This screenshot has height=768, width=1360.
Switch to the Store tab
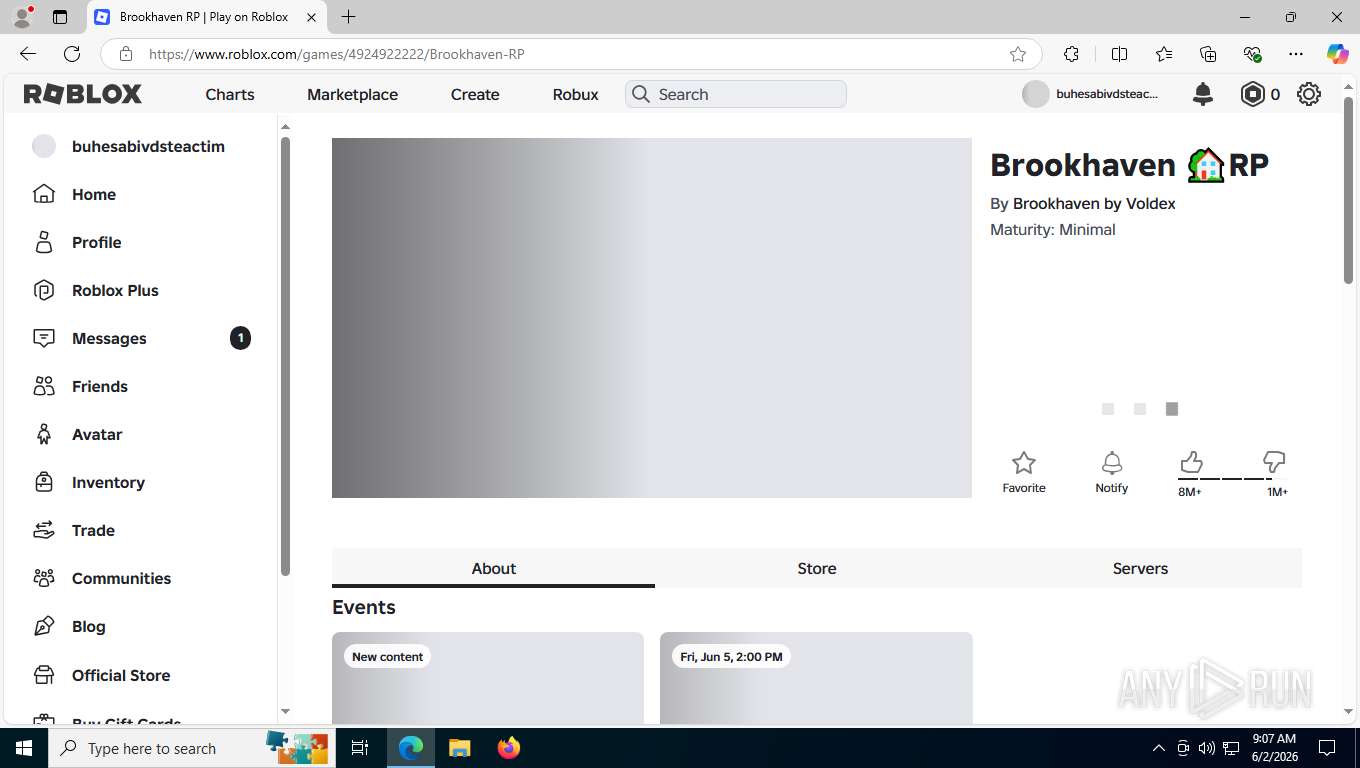pos(817,568)
